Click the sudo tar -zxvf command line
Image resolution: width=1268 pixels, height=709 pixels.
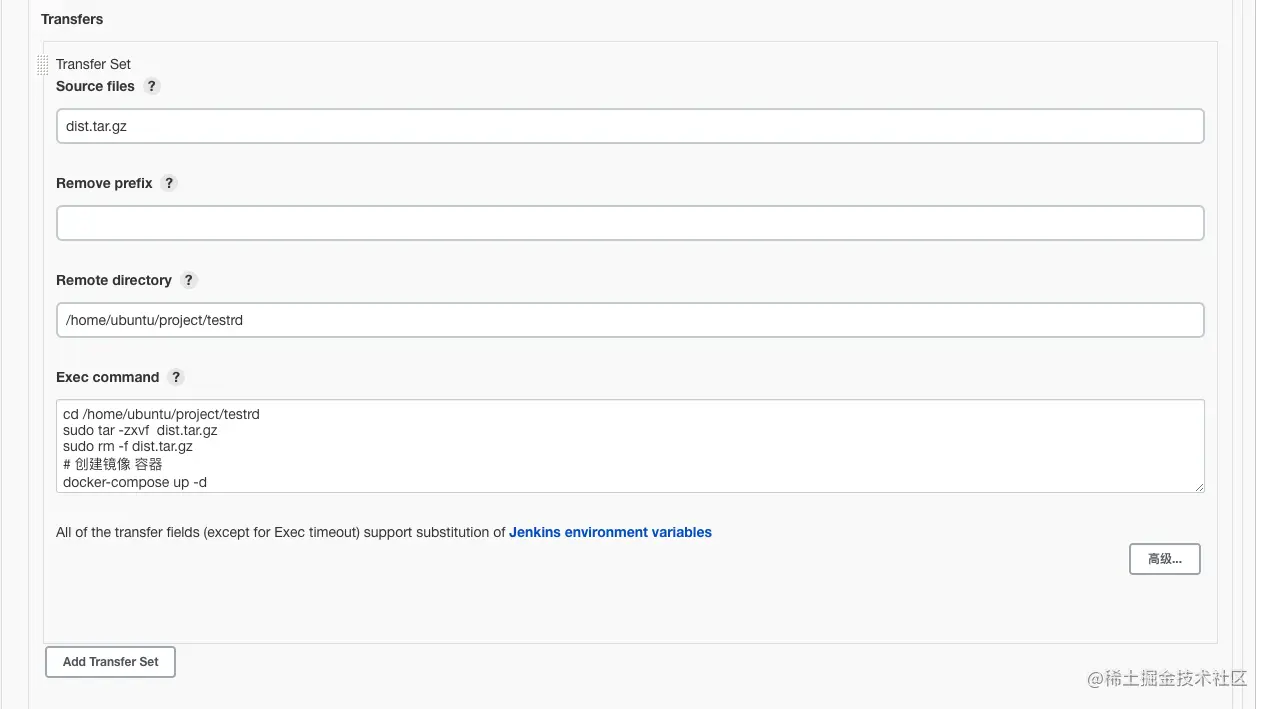click(140, 430)
